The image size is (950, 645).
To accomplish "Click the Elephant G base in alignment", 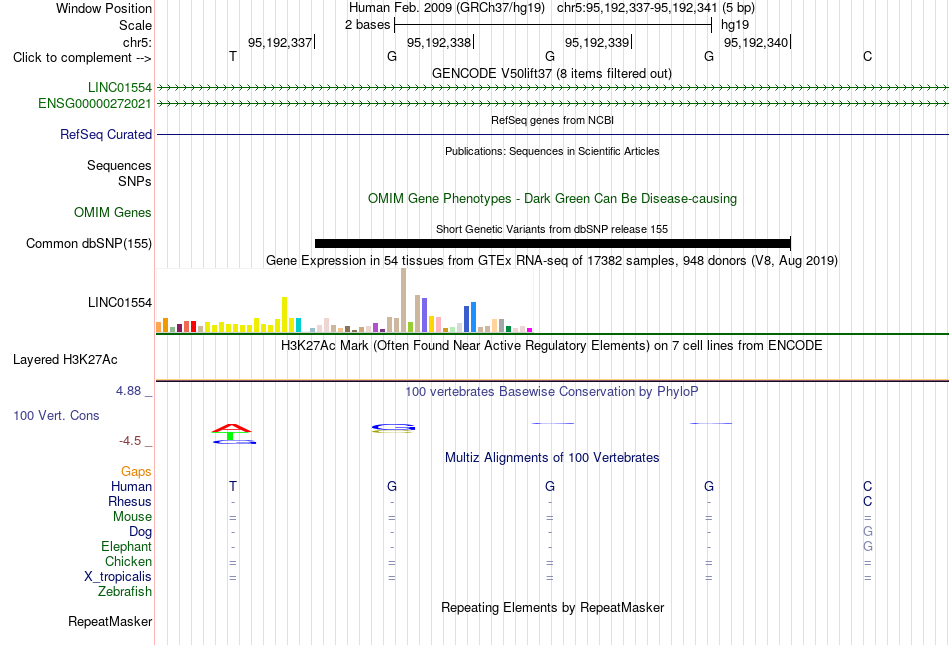I will tap(868, 546).
